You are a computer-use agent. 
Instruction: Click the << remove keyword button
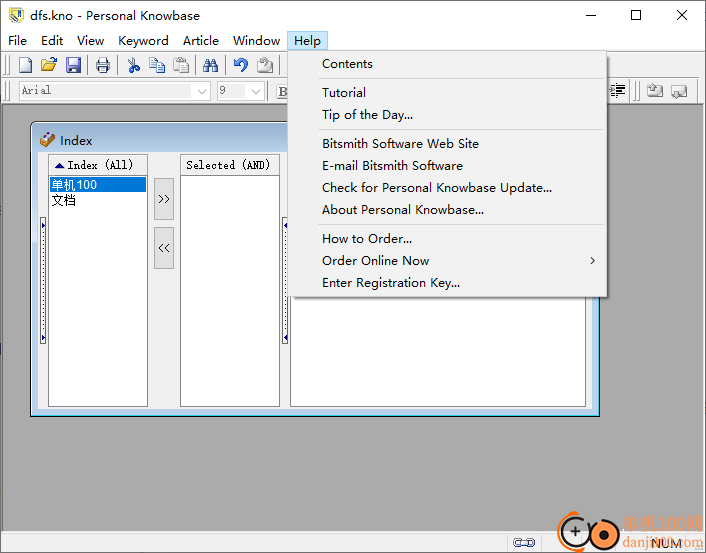pyautogui.click(x=164, y=248)
